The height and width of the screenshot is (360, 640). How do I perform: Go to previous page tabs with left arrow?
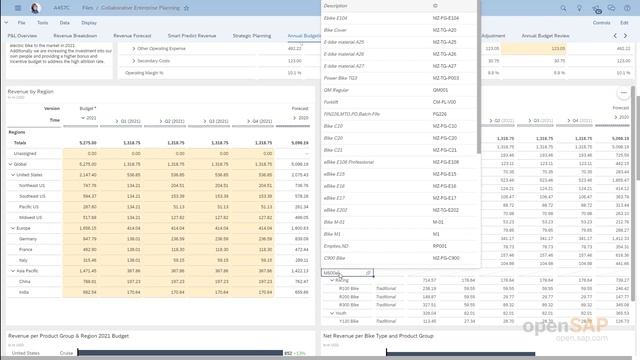pos(615,36)
